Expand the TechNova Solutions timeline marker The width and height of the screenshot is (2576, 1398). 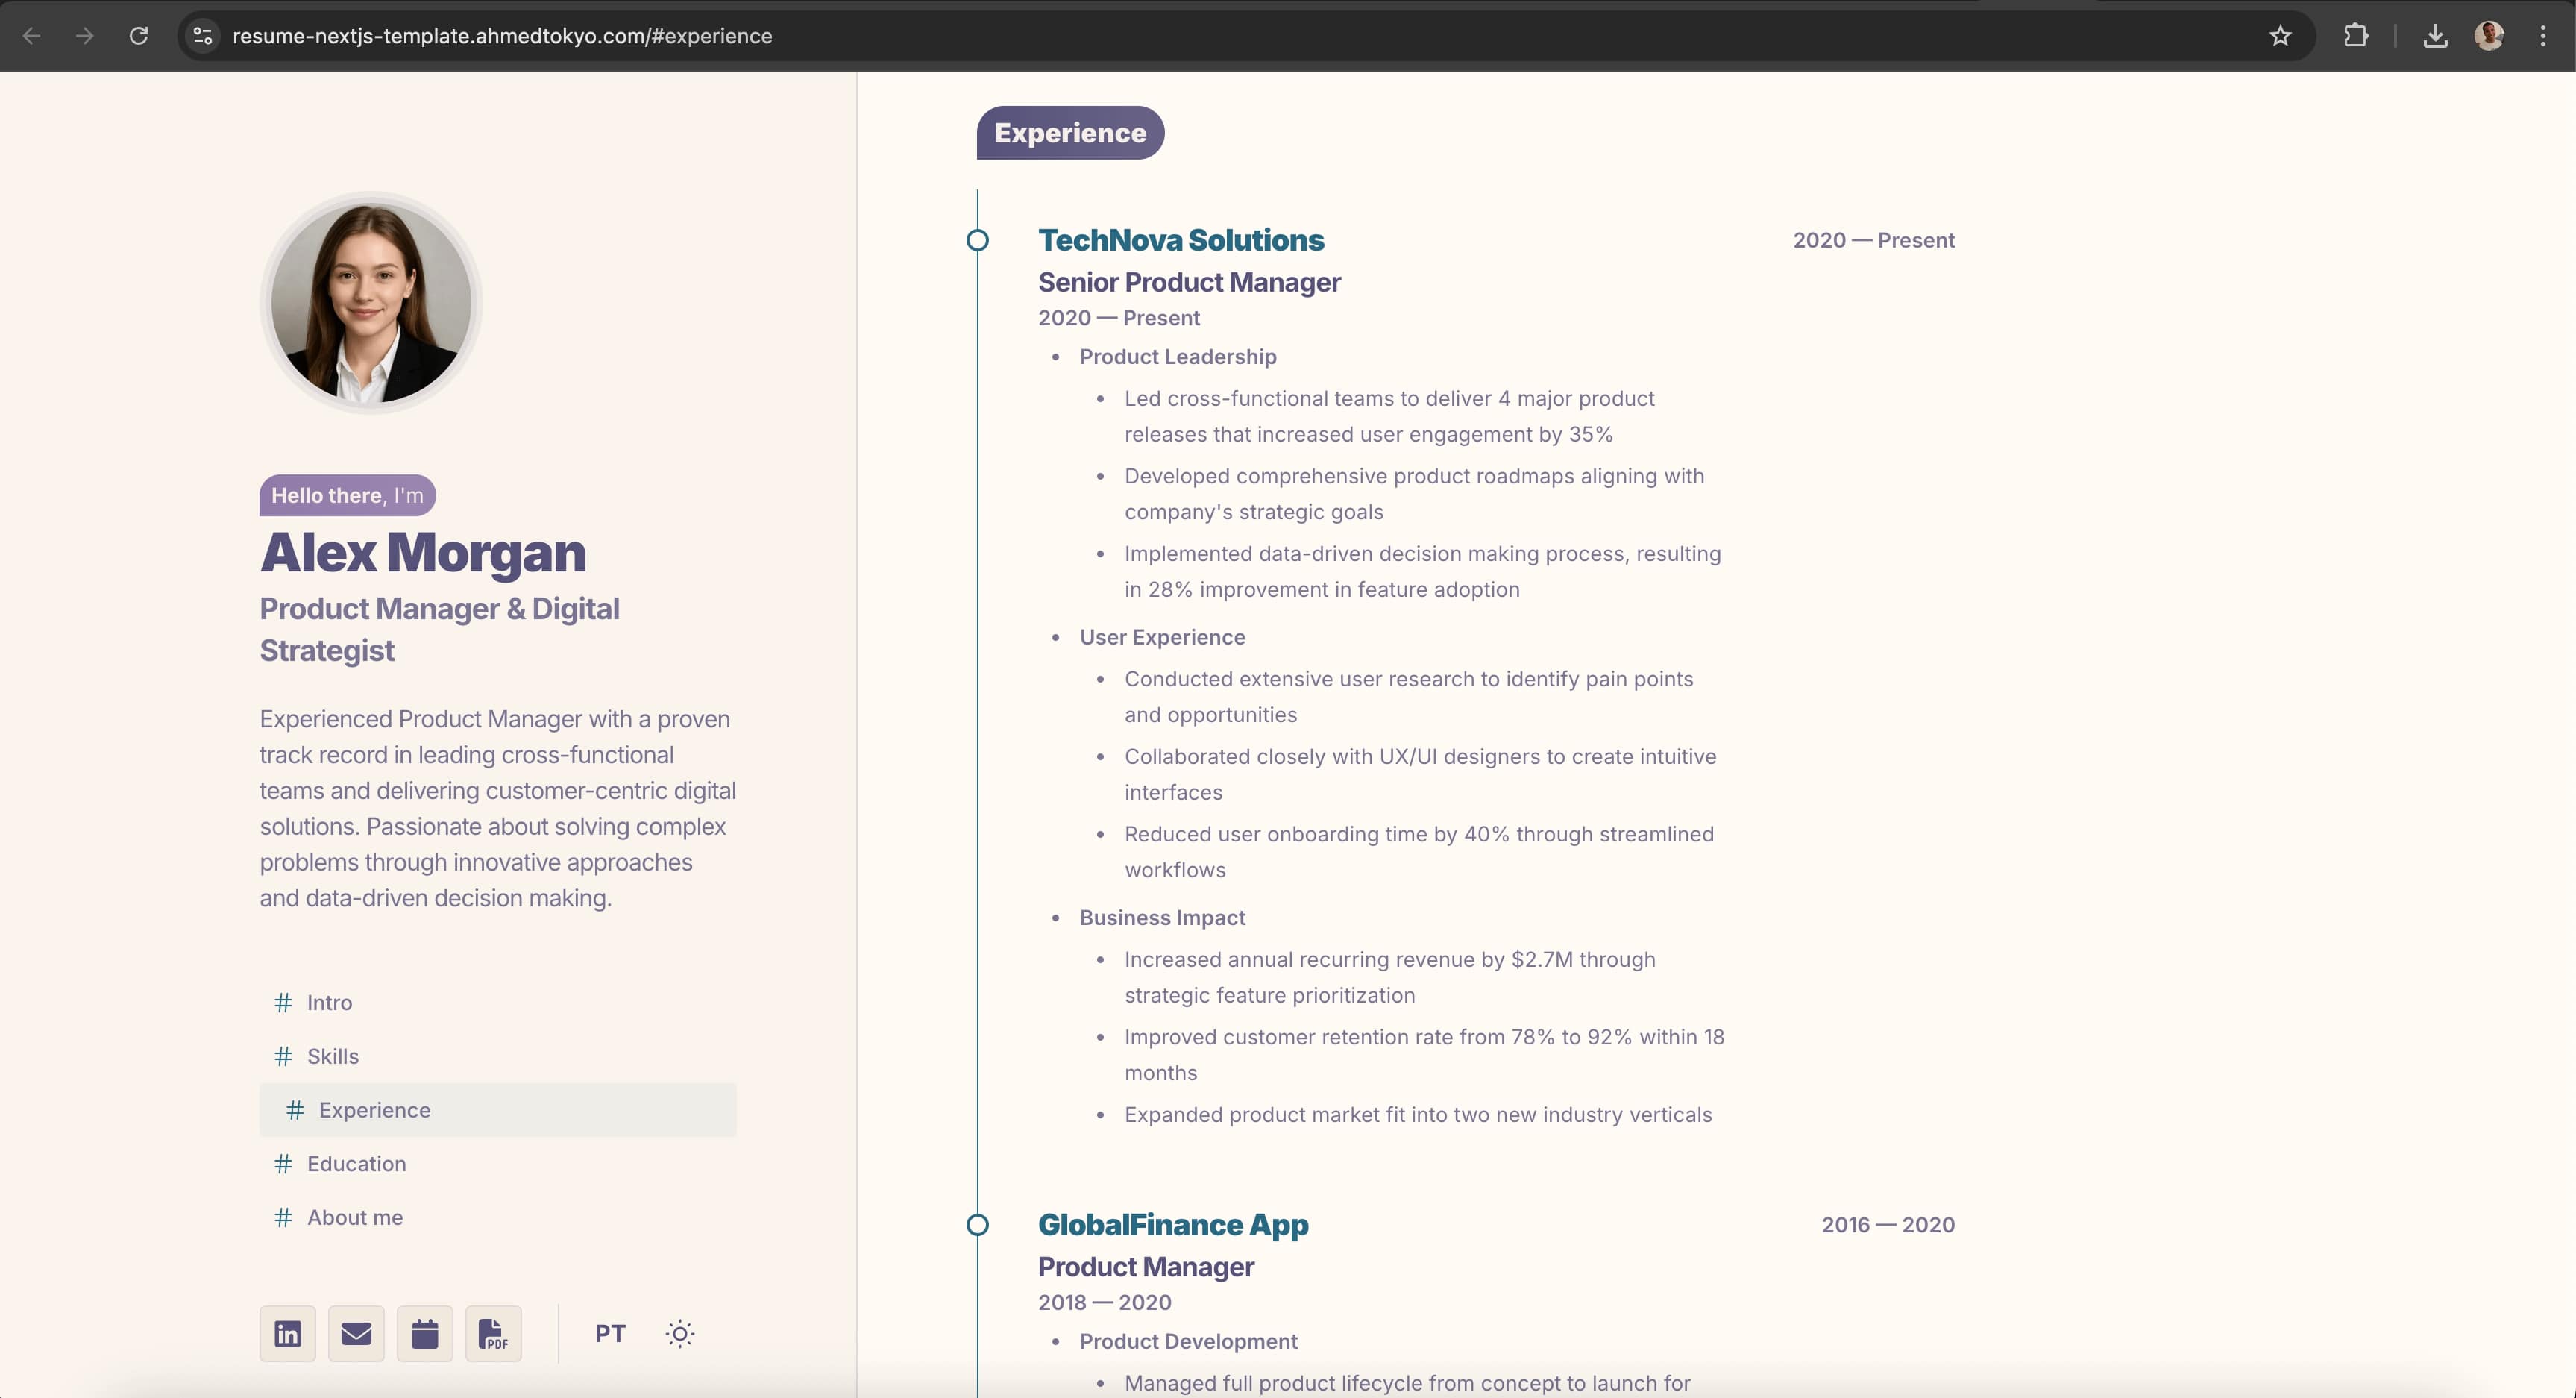coord(977,240)
